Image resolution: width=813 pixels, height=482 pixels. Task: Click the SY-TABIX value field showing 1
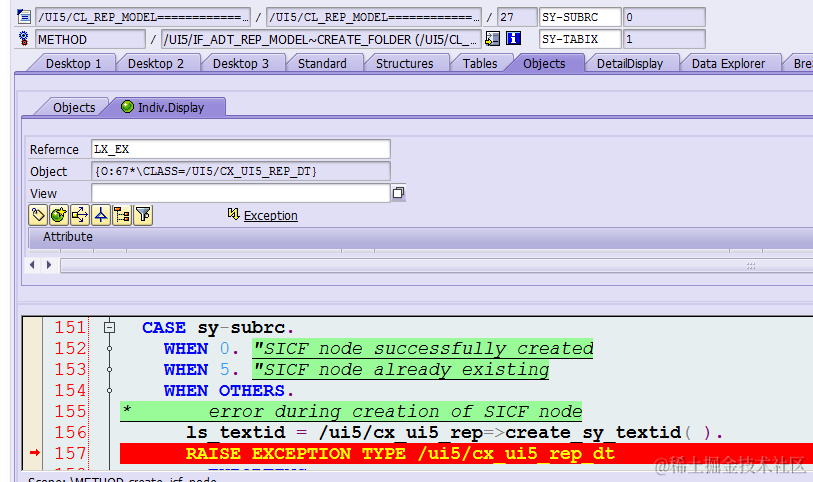click(x=664, y=39)
